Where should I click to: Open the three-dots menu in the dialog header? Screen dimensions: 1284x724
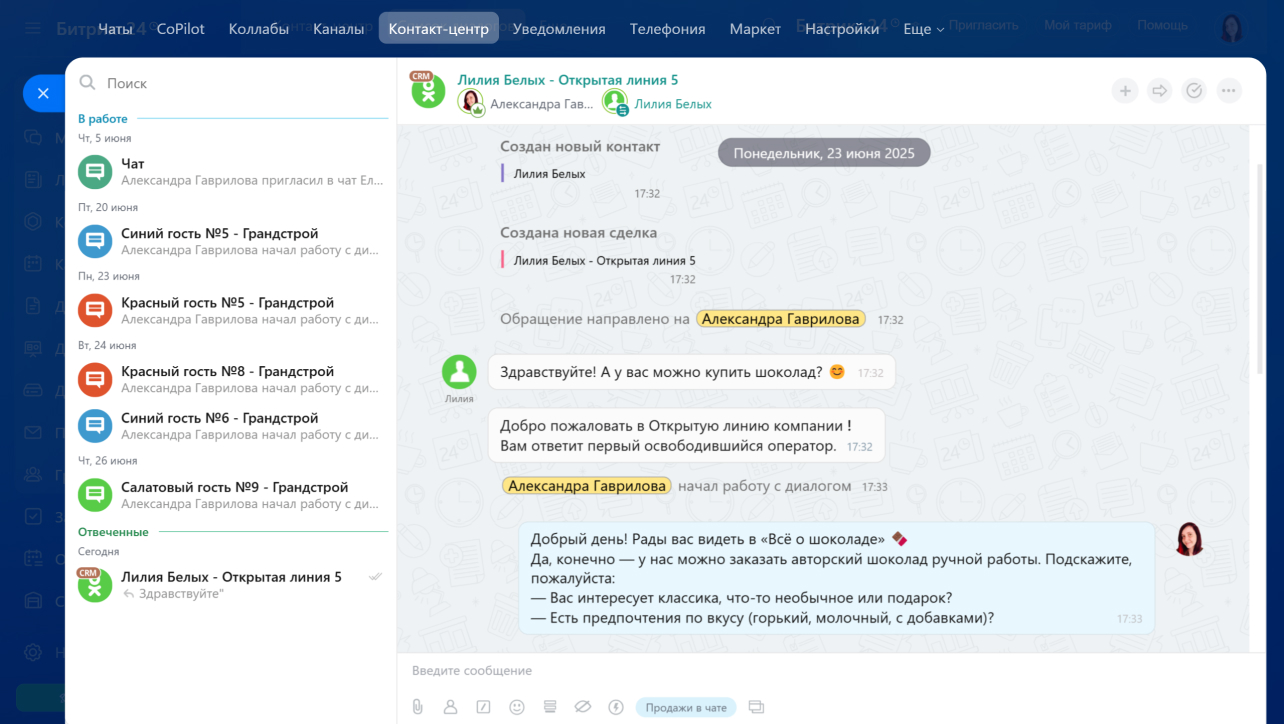coord(1229,91)
